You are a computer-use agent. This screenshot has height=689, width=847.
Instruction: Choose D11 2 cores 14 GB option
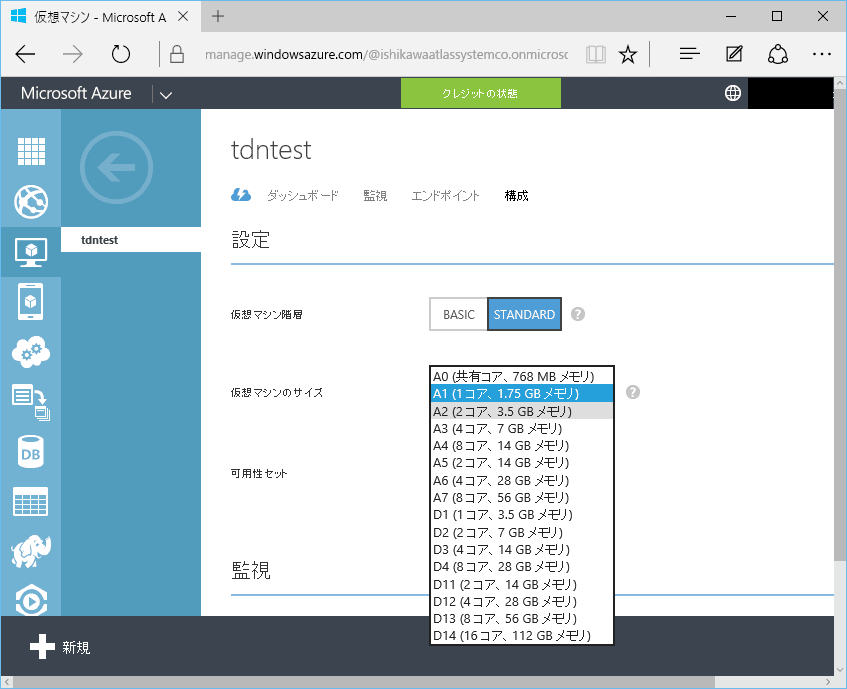(x=522, y=584)
